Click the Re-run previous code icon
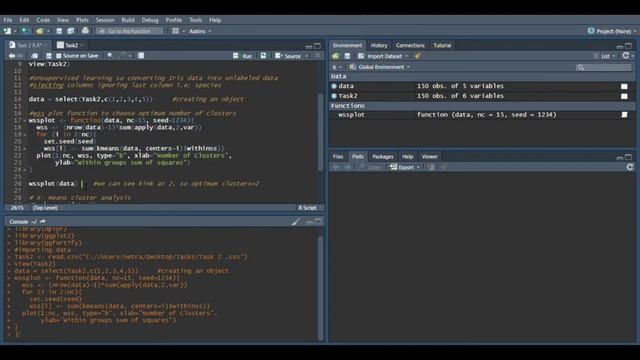Viewport: 640px width, 360px height. (x=263, y=56)
